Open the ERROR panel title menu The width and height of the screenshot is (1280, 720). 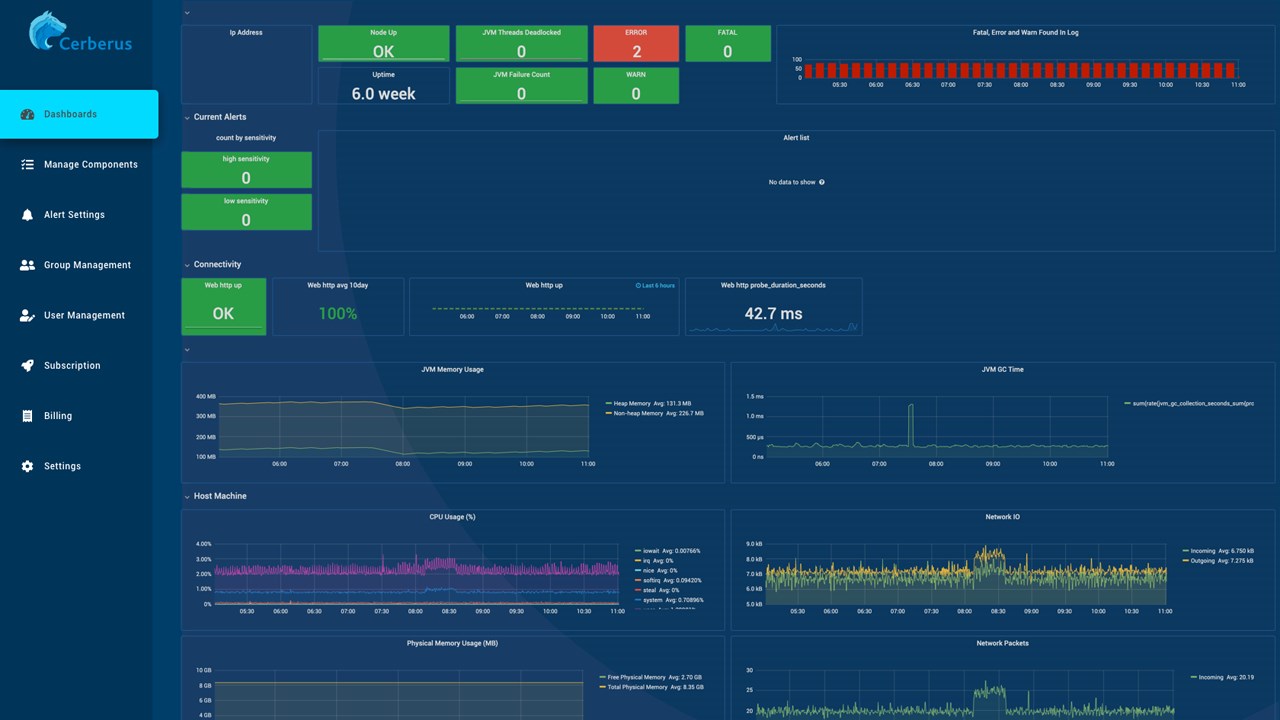[x=636, y=33]
